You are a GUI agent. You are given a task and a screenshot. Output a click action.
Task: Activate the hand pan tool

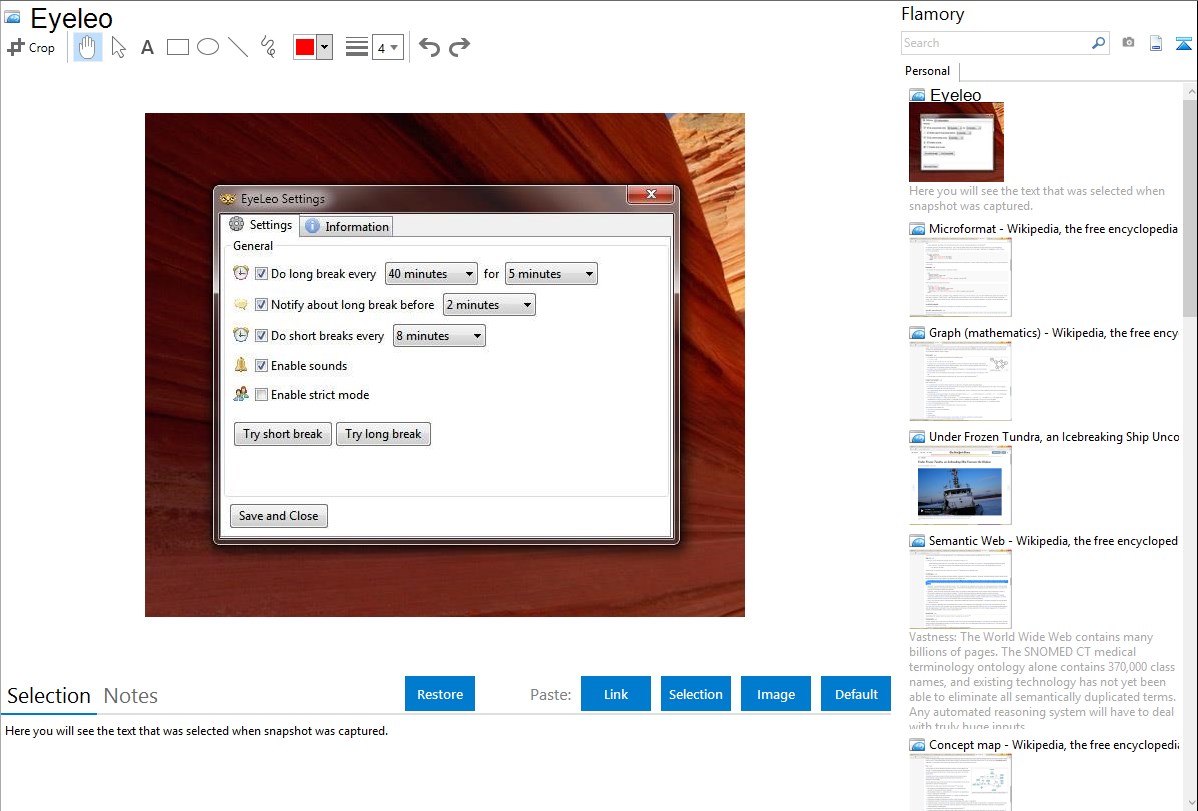point(87,47)
